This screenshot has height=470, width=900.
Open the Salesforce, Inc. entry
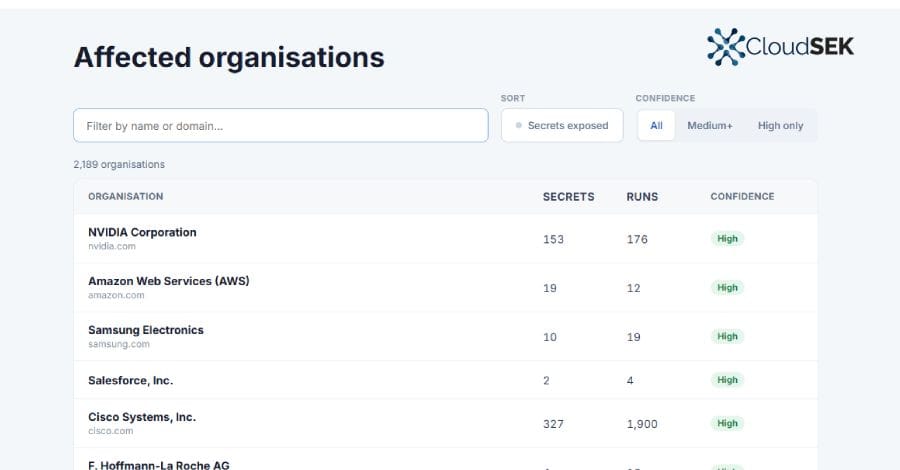pyautogui.click(x=445, y=380)
